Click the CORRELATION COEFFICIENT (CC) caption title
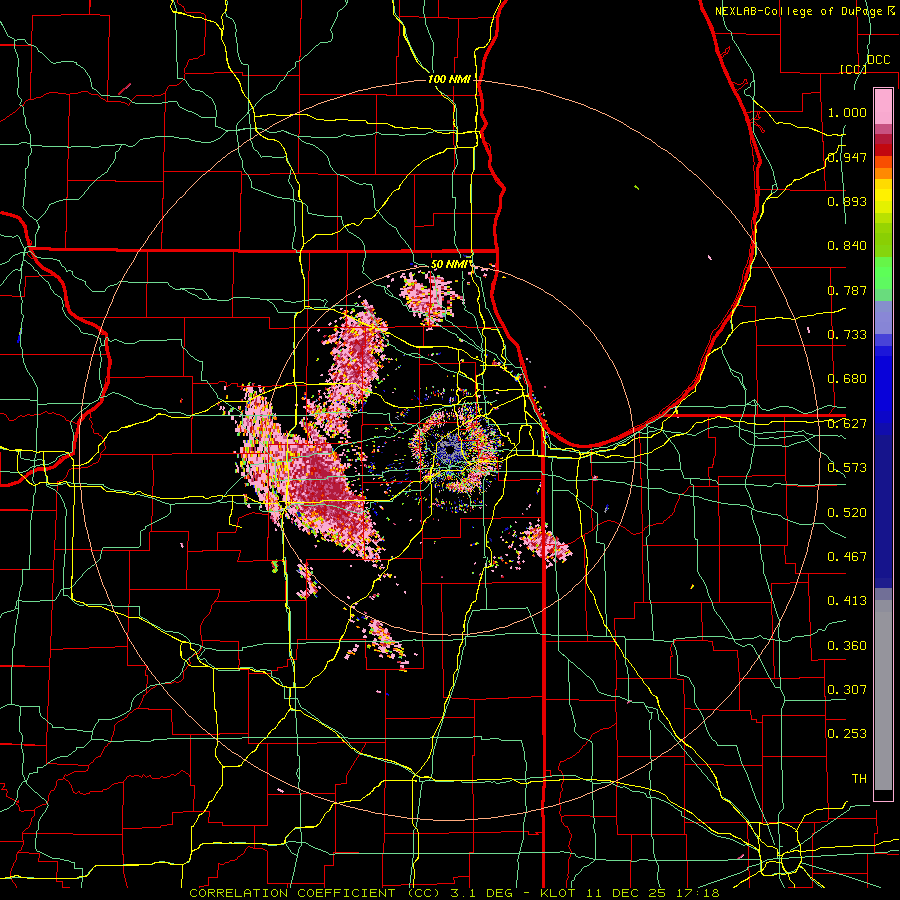 315,893
